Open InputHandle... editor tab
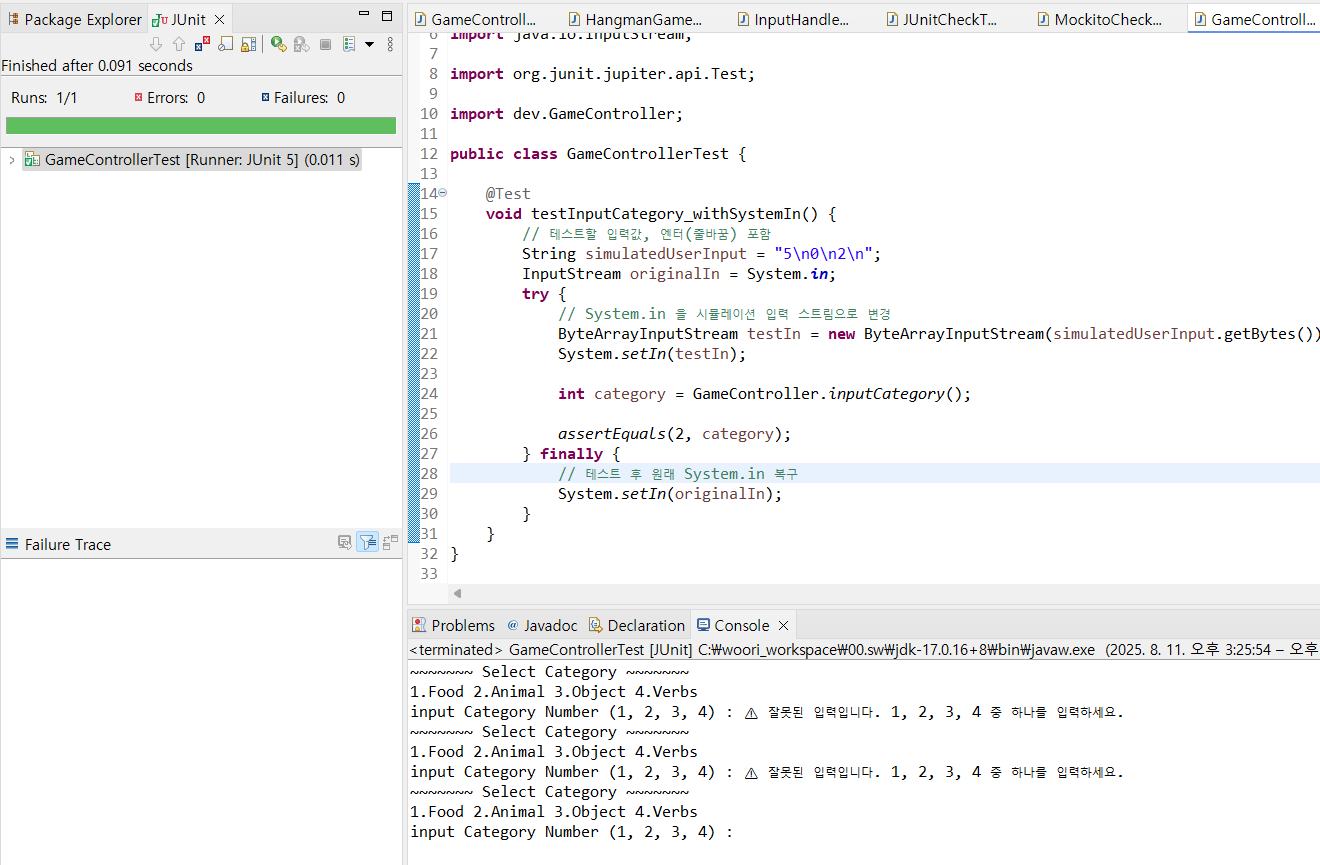This screenshot has width=1320, height=865. click(793, 19)
